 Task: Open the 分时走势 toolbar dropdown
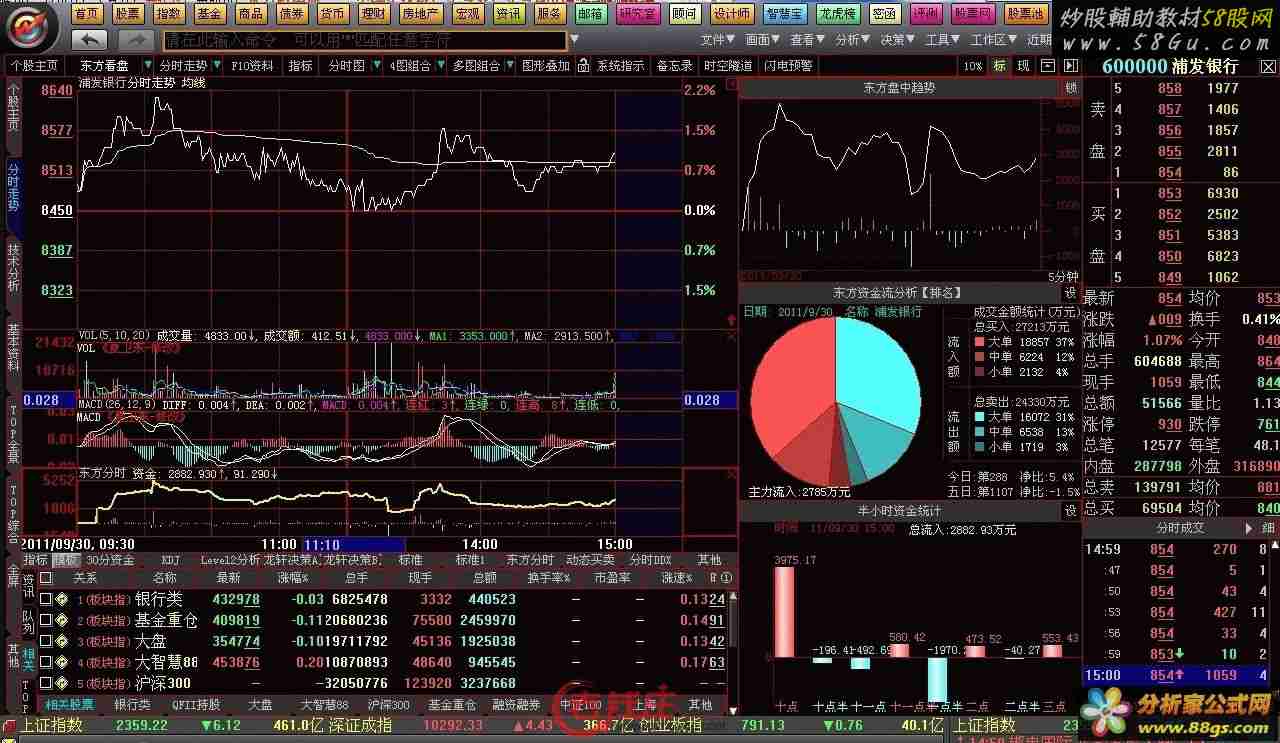[x=217, y=66]
